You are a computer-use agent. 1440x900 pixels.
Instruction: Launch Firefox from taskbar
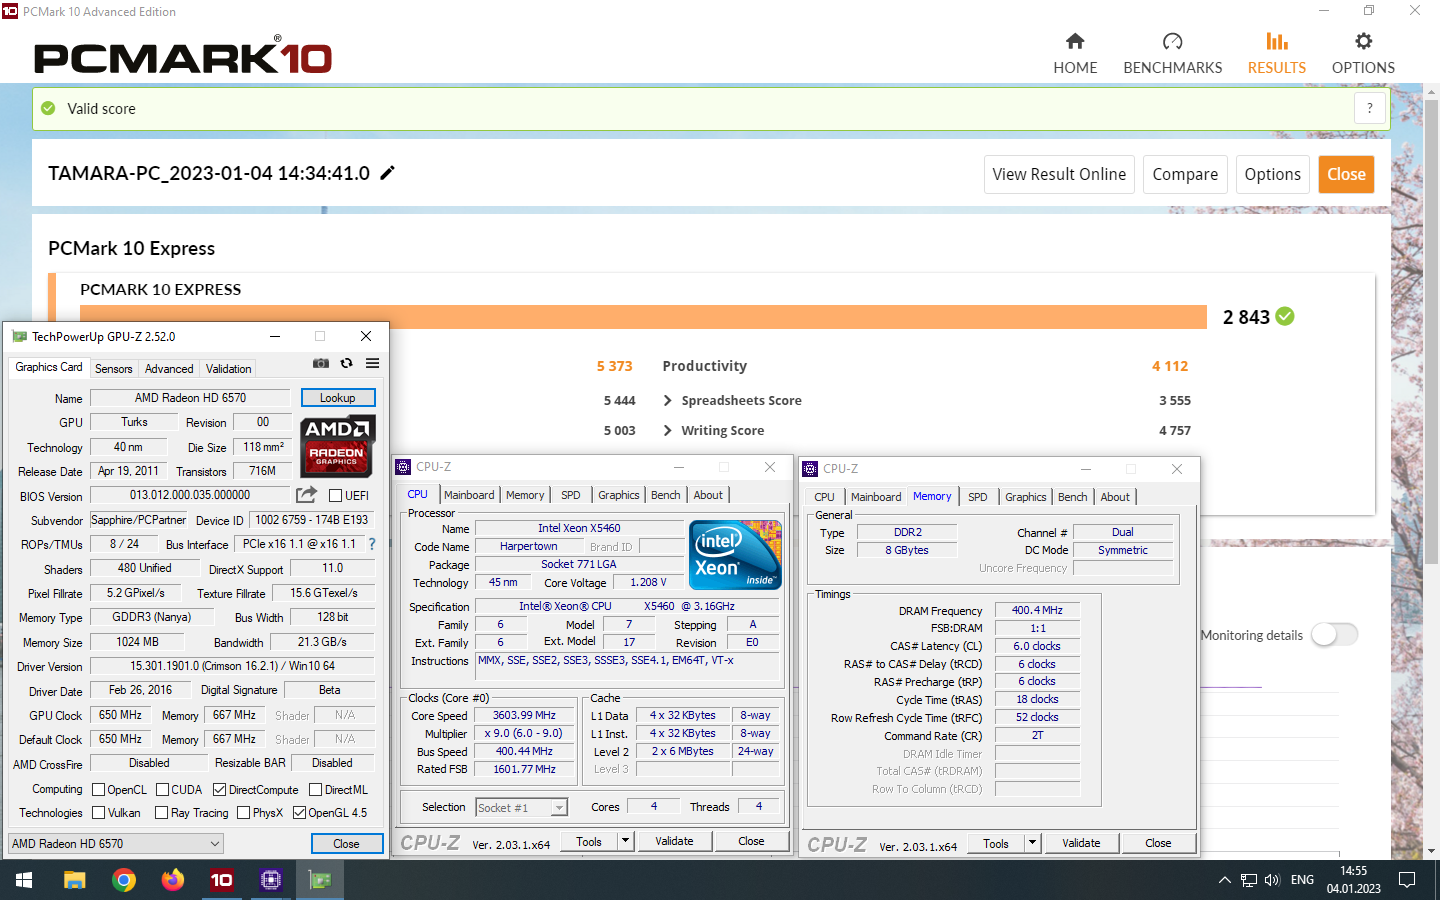pyautogui.click(x=173, y=880)
